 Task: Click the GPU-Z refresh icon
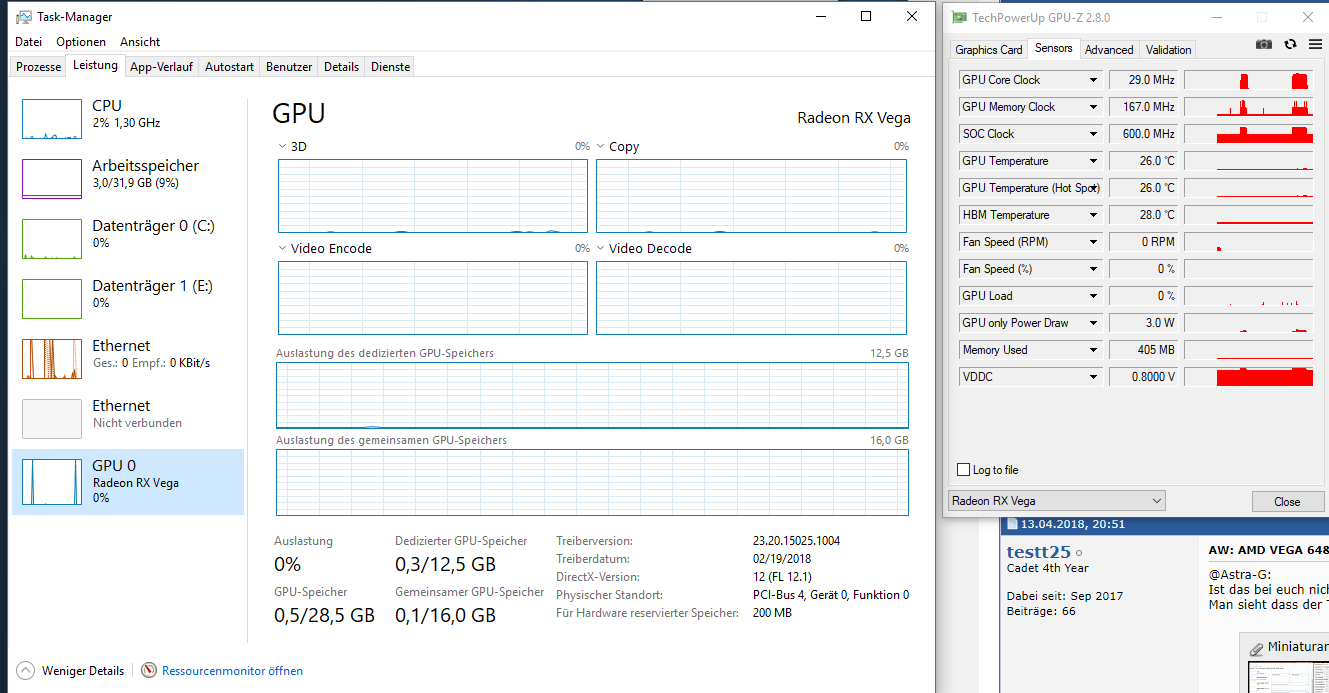[x=1290, y=45]
